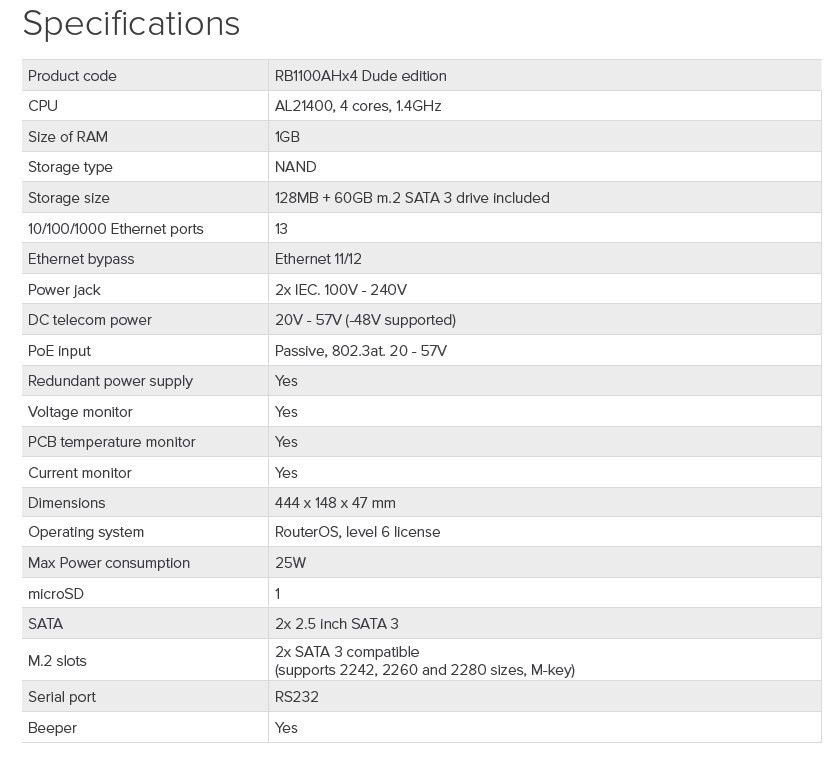Click the RB1100AHx4 Dude edition value

[360, 76]
